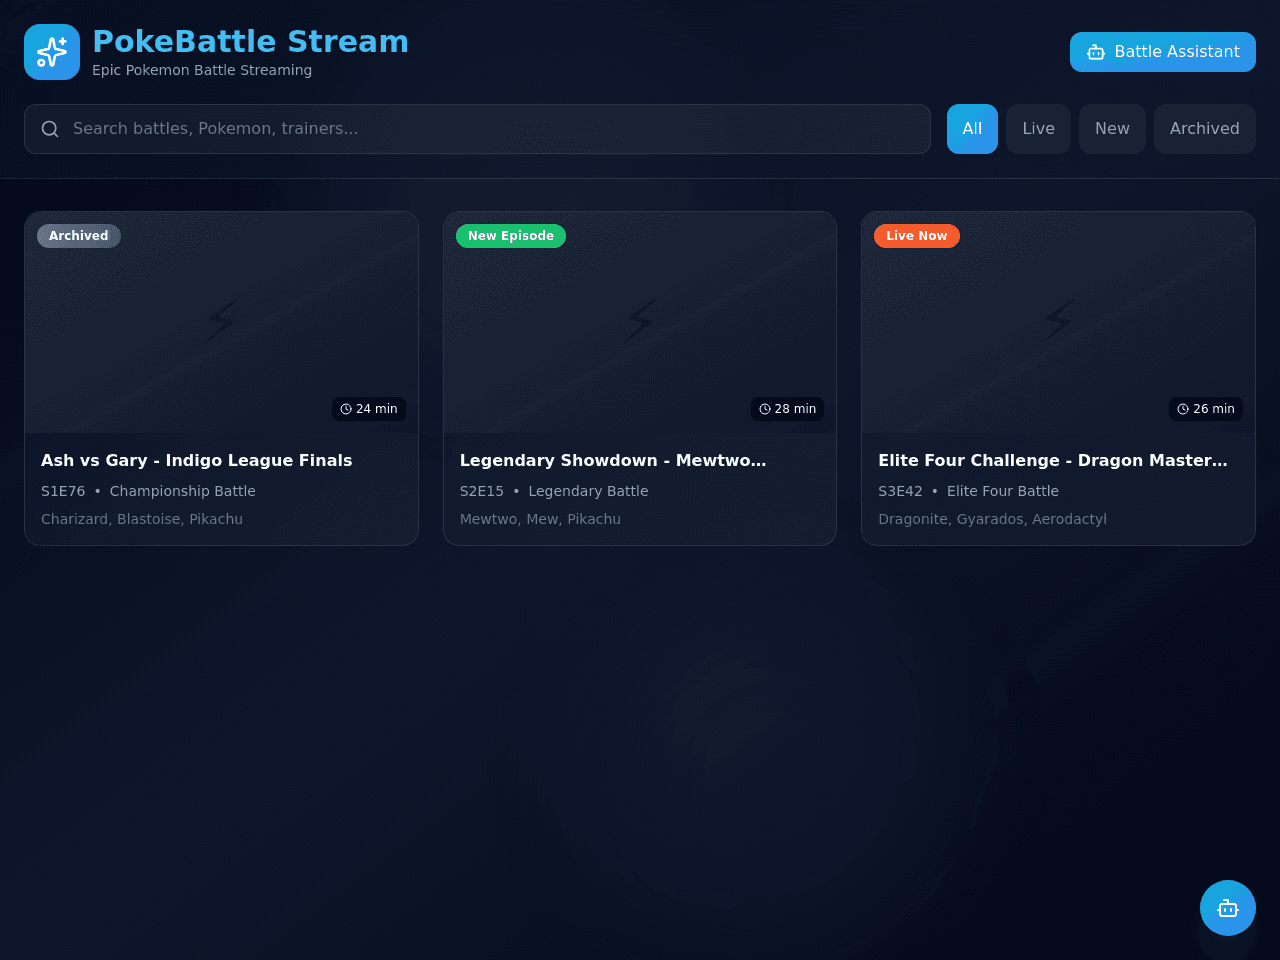Select the All filter tab
The width and height of the screenshot is (1280, 960).
point(972,129)
